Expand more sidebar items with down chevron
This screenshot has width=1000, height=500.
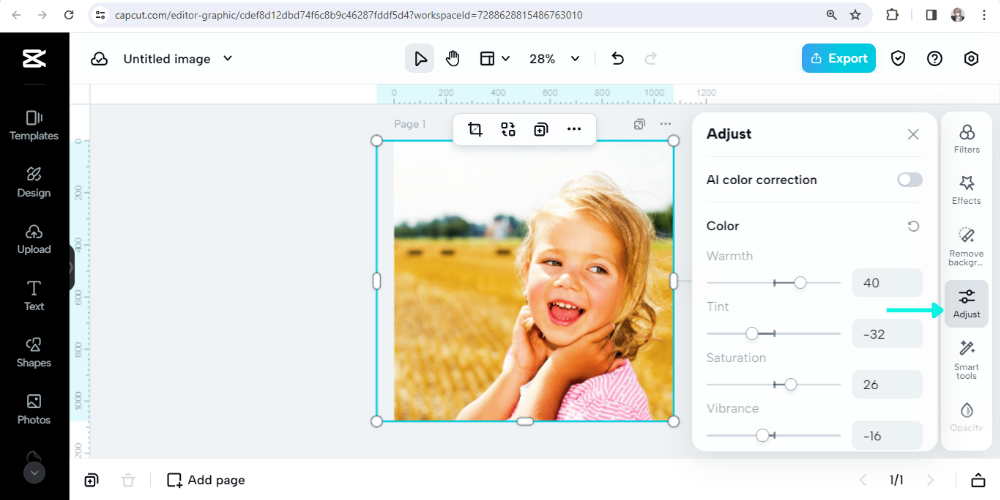coord(34,473)
